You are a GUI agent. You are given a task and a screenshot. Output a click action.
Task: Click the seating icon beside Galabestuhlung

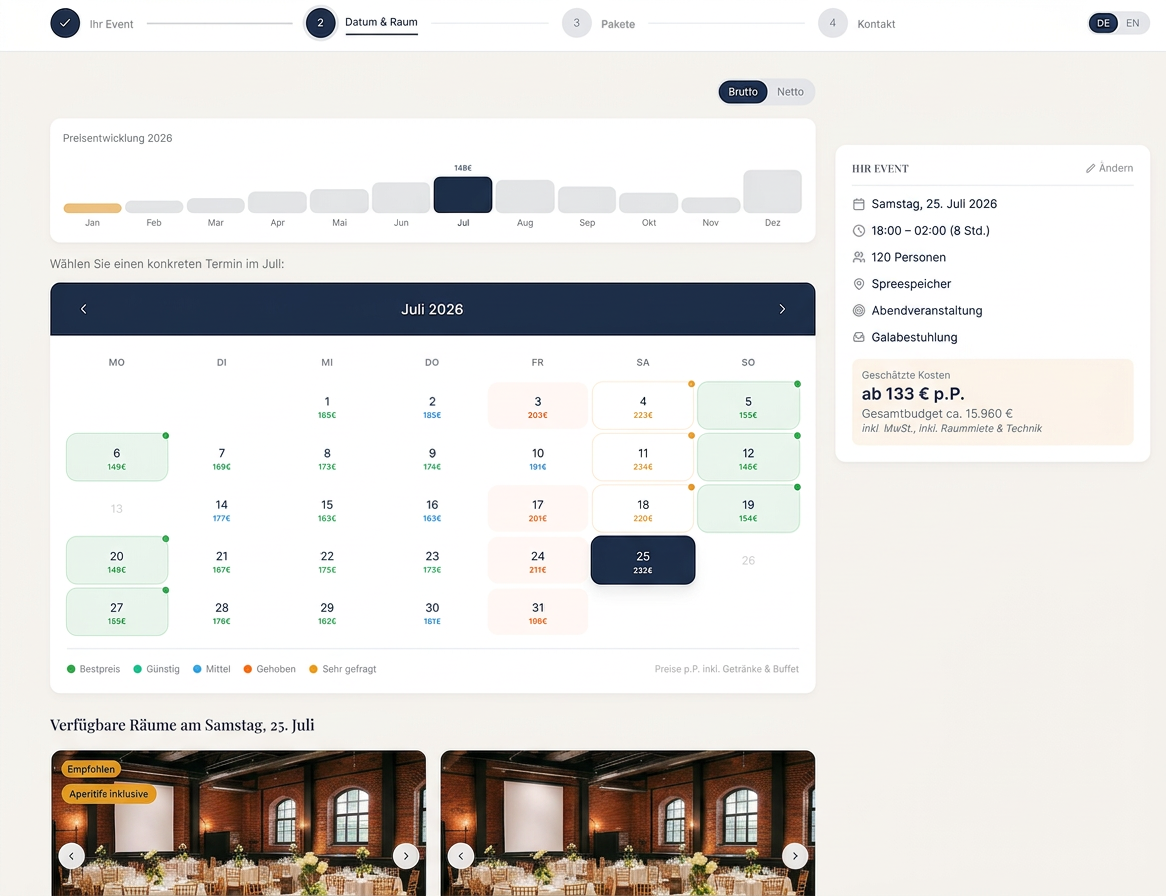(858, 337)
